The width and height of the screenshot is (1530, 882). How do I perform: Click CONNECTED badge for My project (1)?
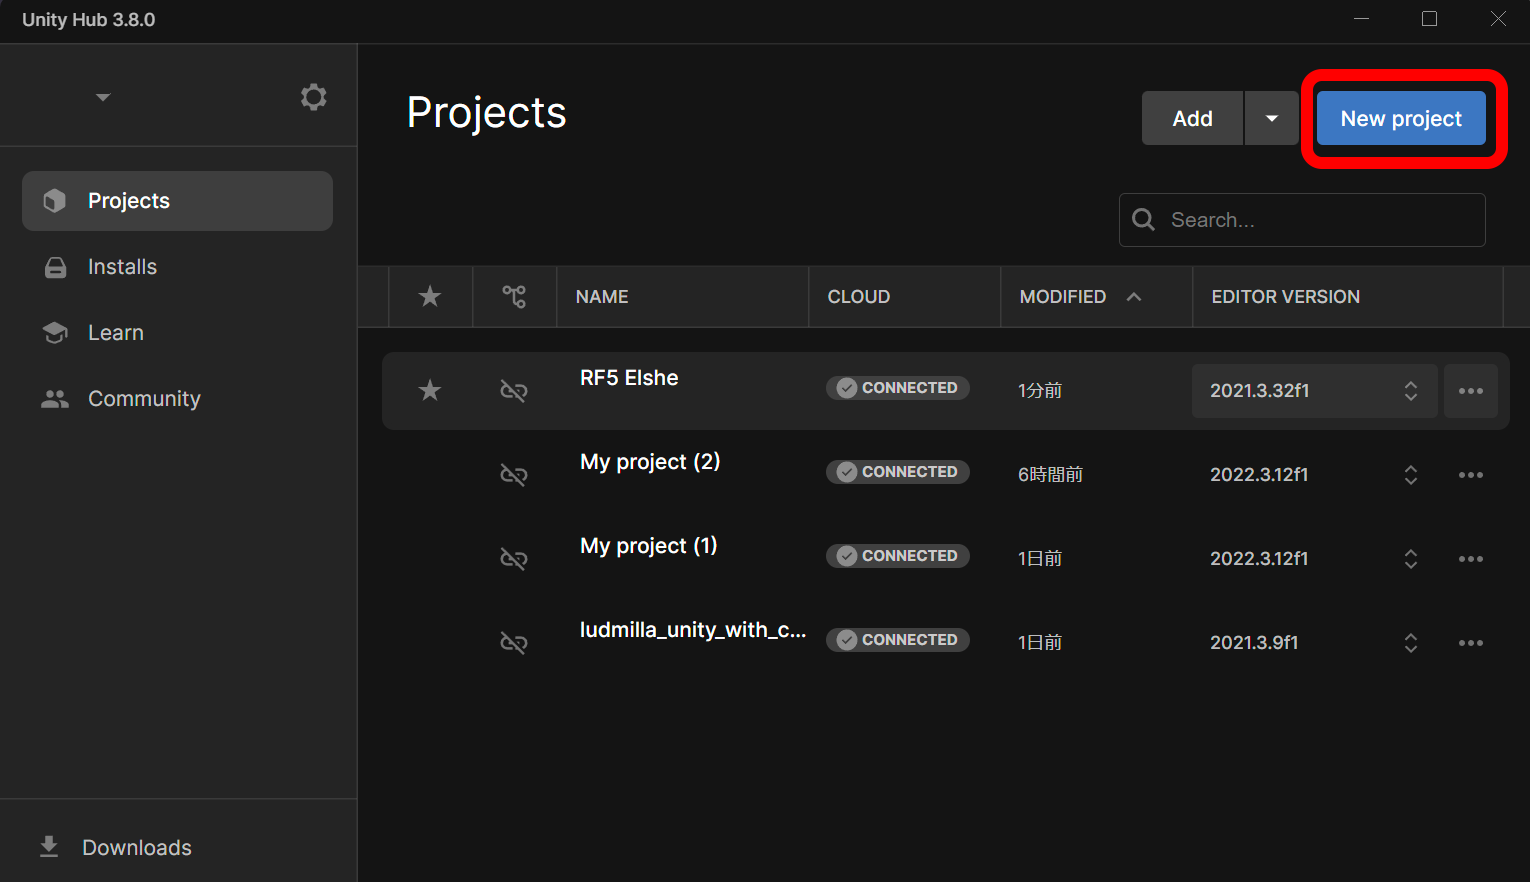pos(898,556)
